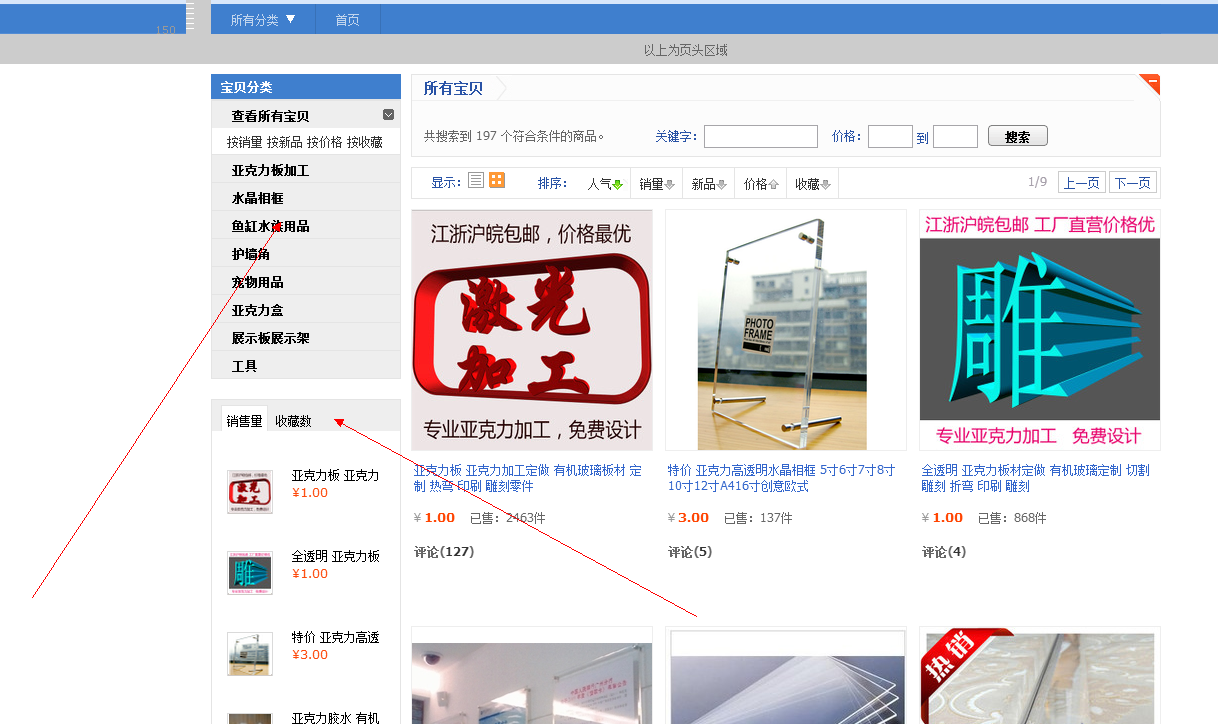Viewport: 1218px width, 724px height.
Task: Click the sort arrow icon next to 新品
Action: [x=721, y=182]
